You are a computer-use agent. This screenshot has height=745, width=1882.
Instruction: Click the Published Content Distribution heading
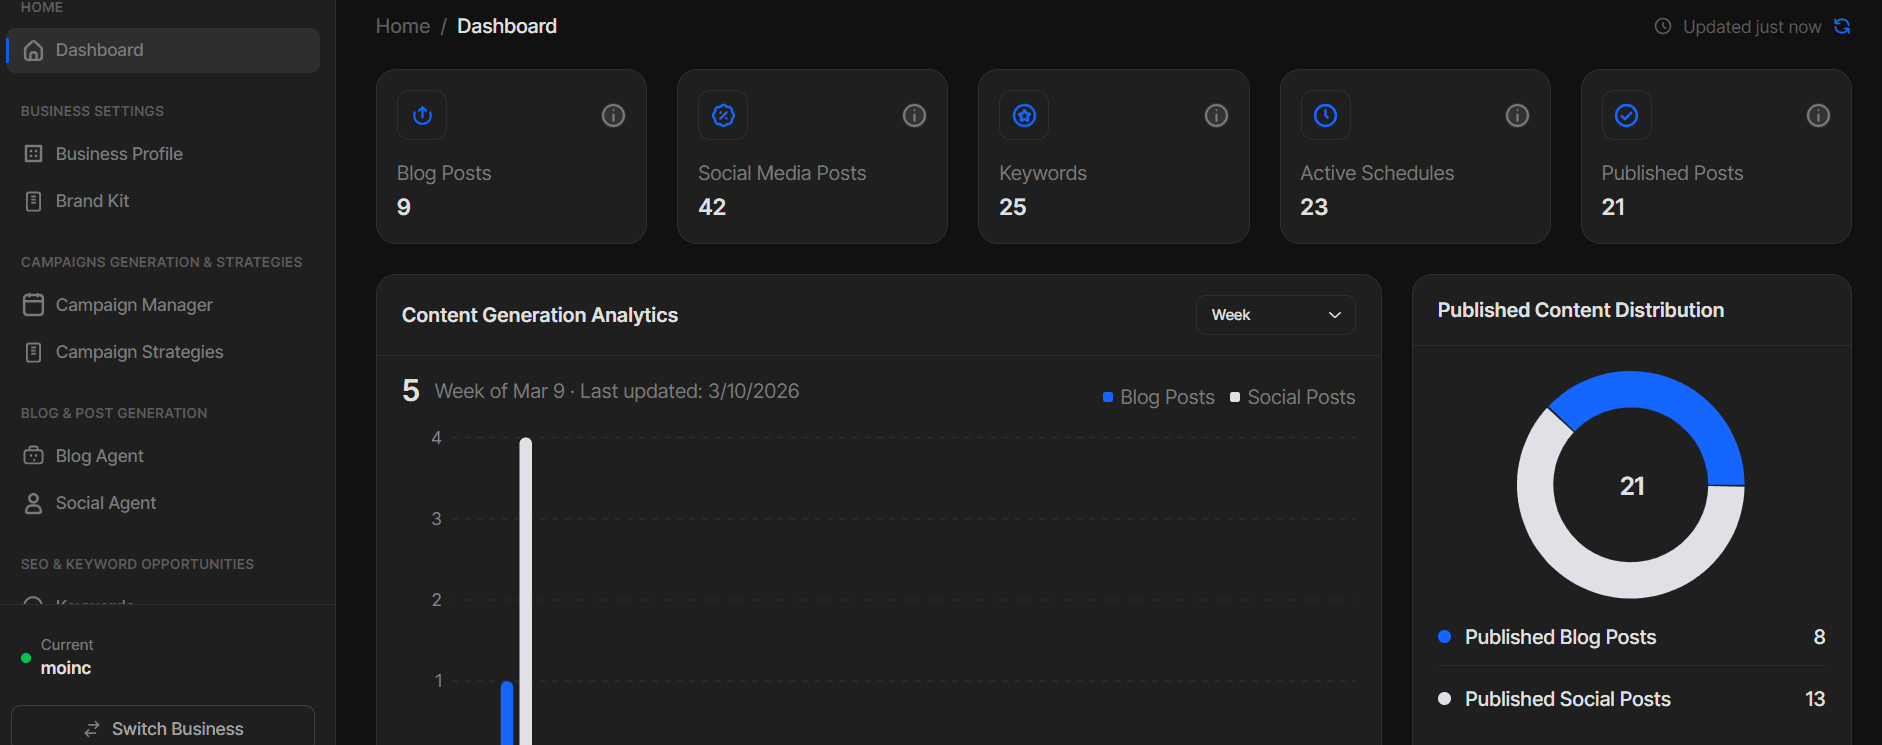(x=1581, y=310)
